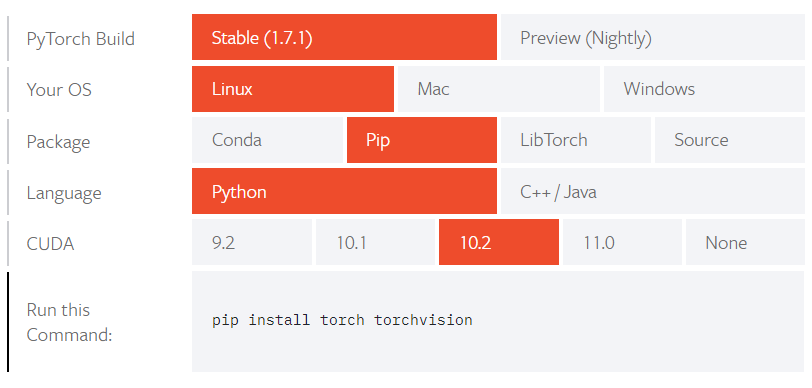The width and height of the screenshot is (812, 388).
Task: Switch OS selection to Mac
Action: click(x=499, y=89)
